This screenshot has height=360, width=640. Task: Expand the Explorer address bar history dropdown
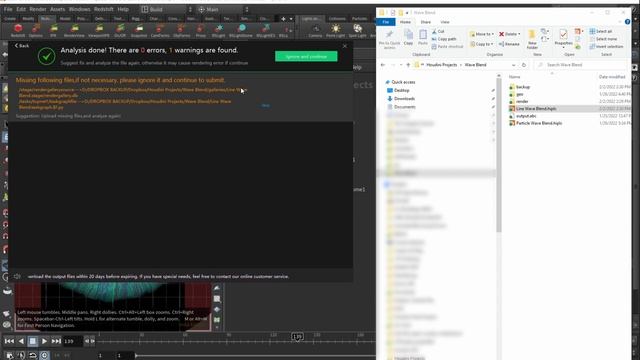513,65
